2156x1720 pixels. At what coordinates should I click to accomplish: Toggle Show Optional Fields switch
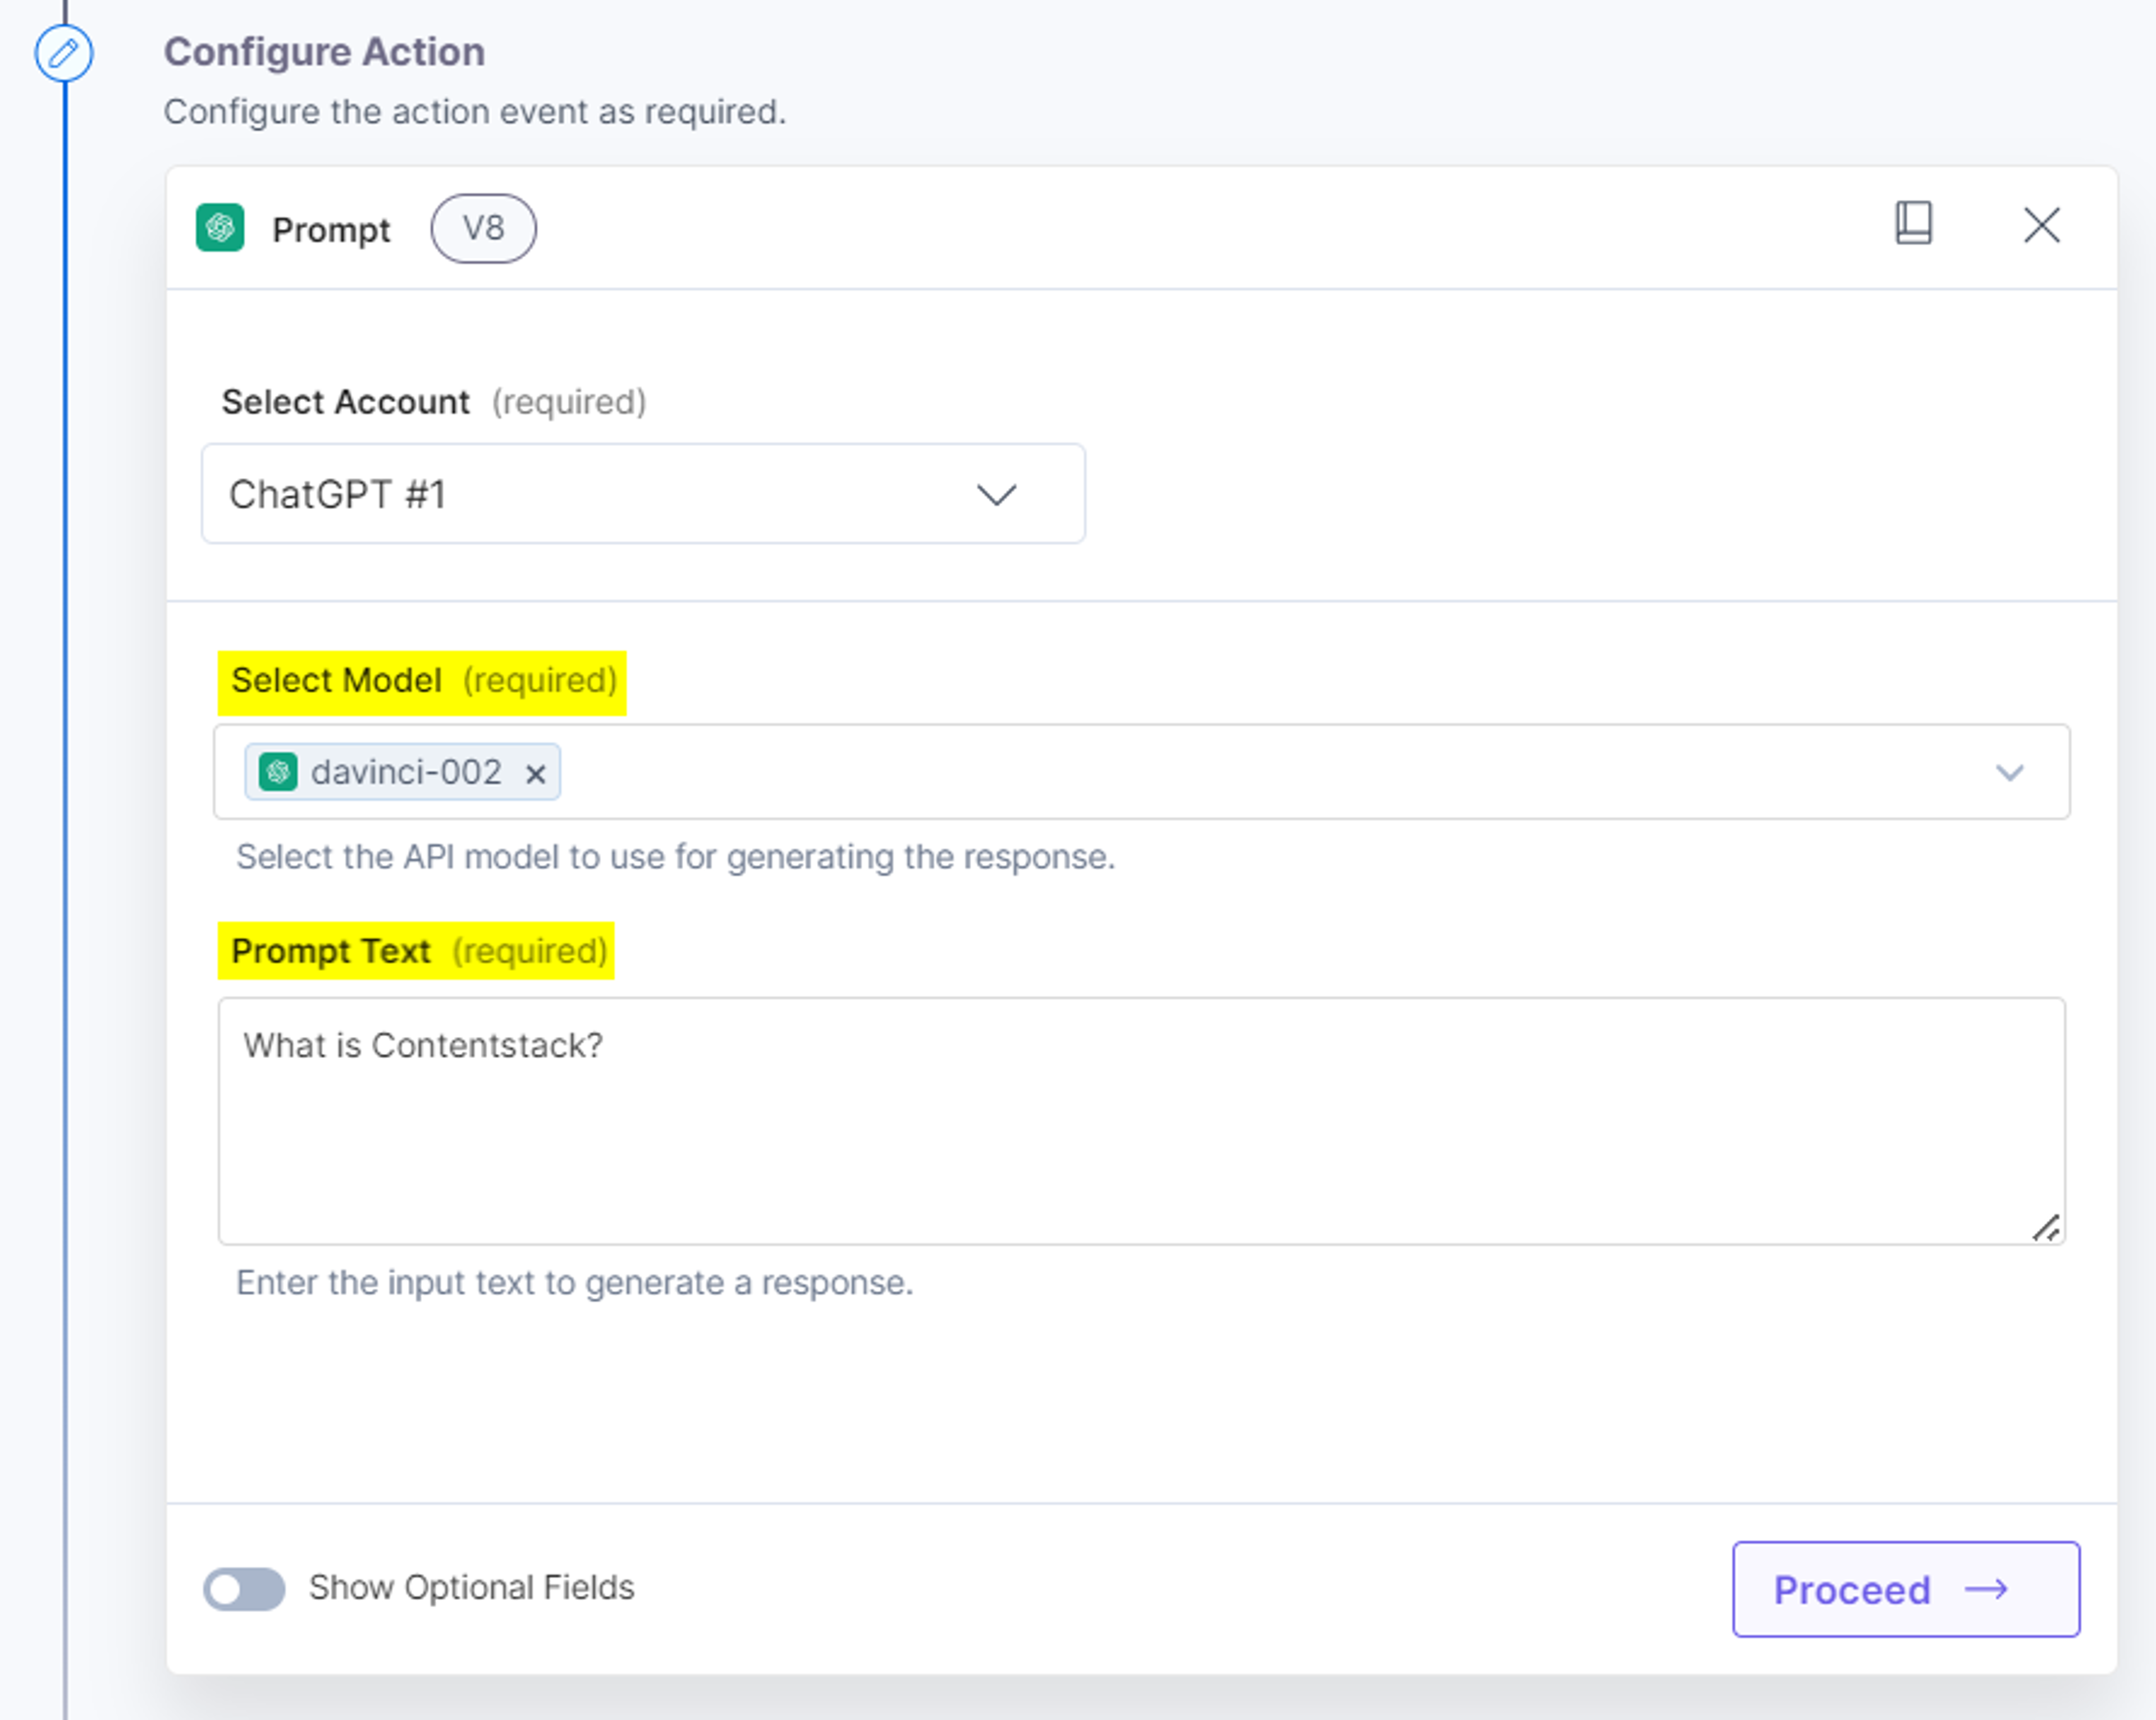pos(244,1589)
